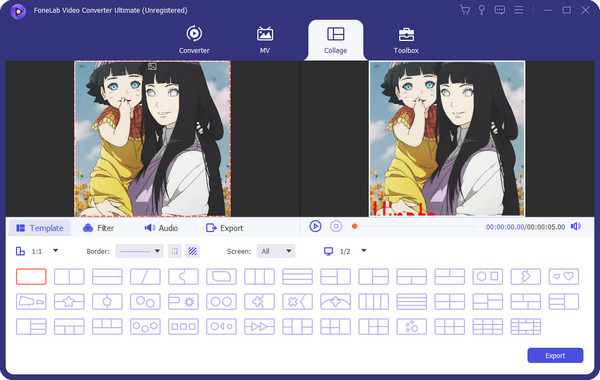The image size is (600, 380).
Task: Select the four horizontal rows template
Action: [x=411, y=302]
